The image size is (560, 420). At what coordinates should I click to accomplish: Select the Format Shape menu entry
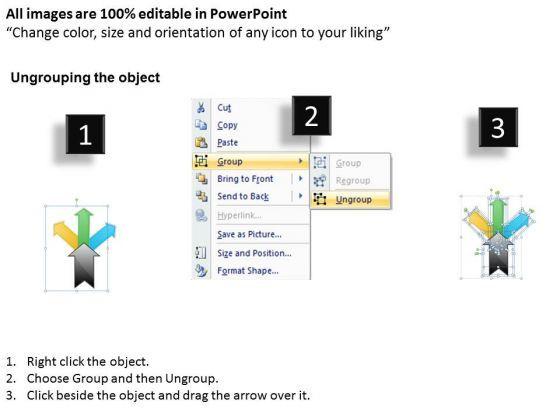pyautogui.click(x=248, y=271)
